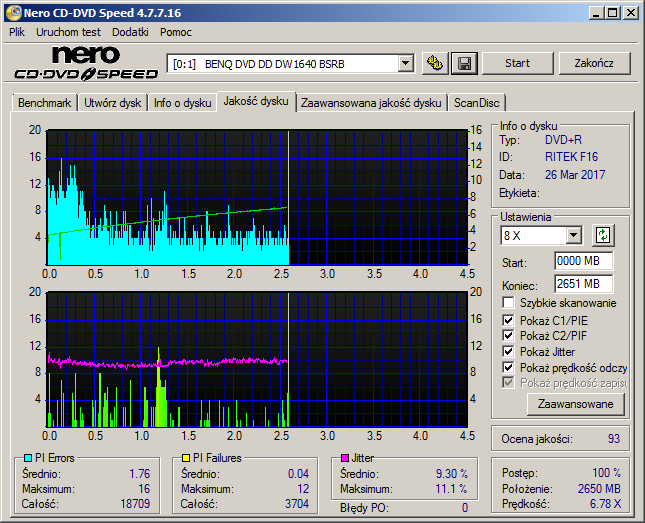This screenshot has width=645, height=523.
Task: Click the Koniec field 2651 MB
Action: tap(583, 284)
